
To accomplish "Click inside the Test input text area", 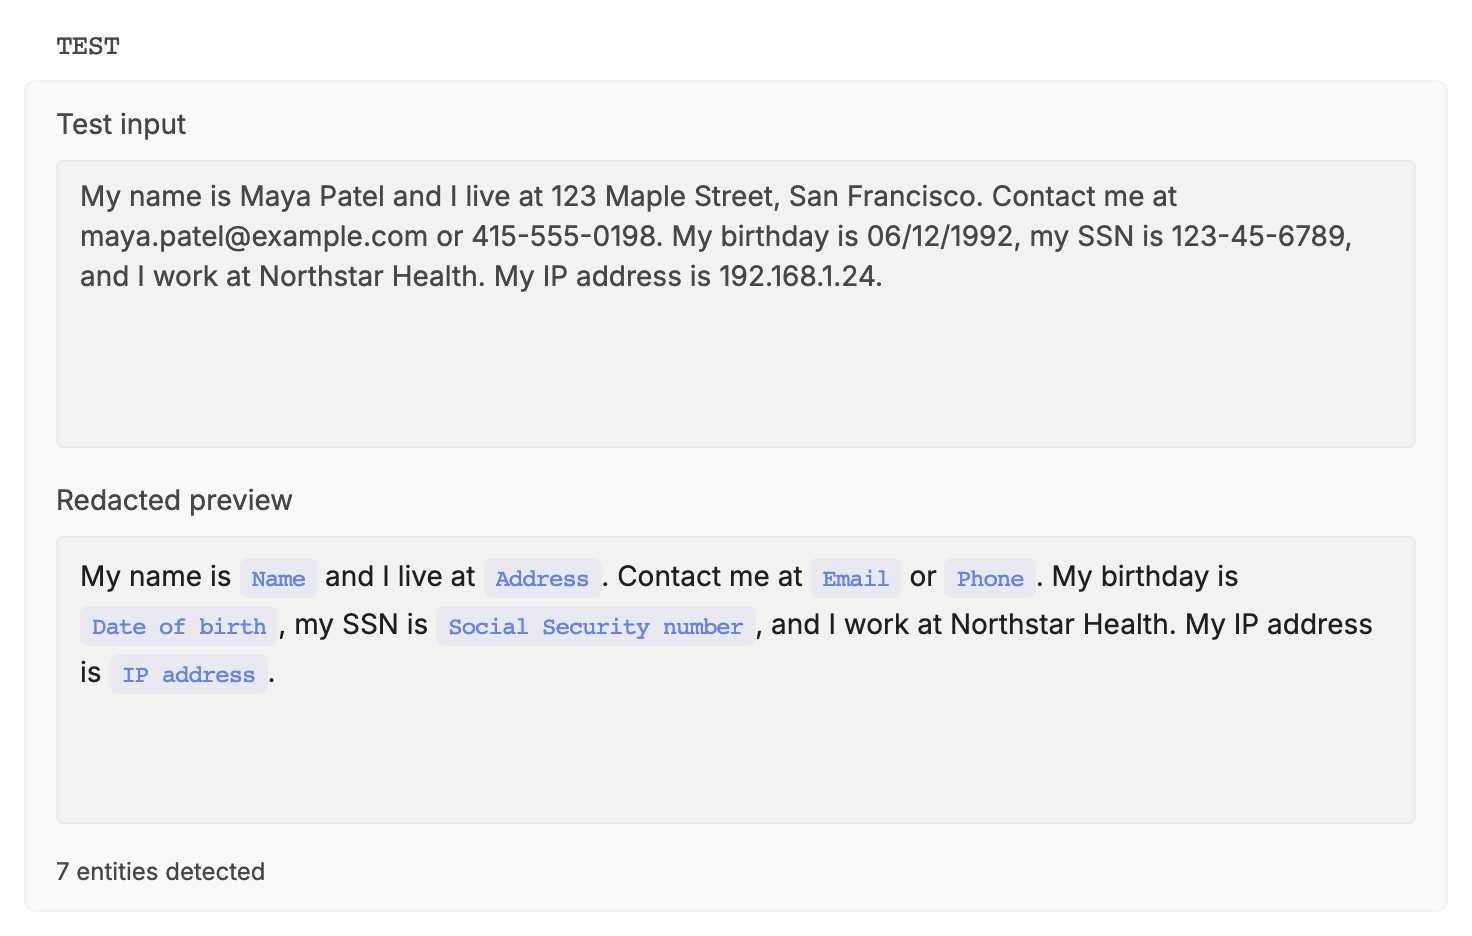I will (x=735, y=304).
